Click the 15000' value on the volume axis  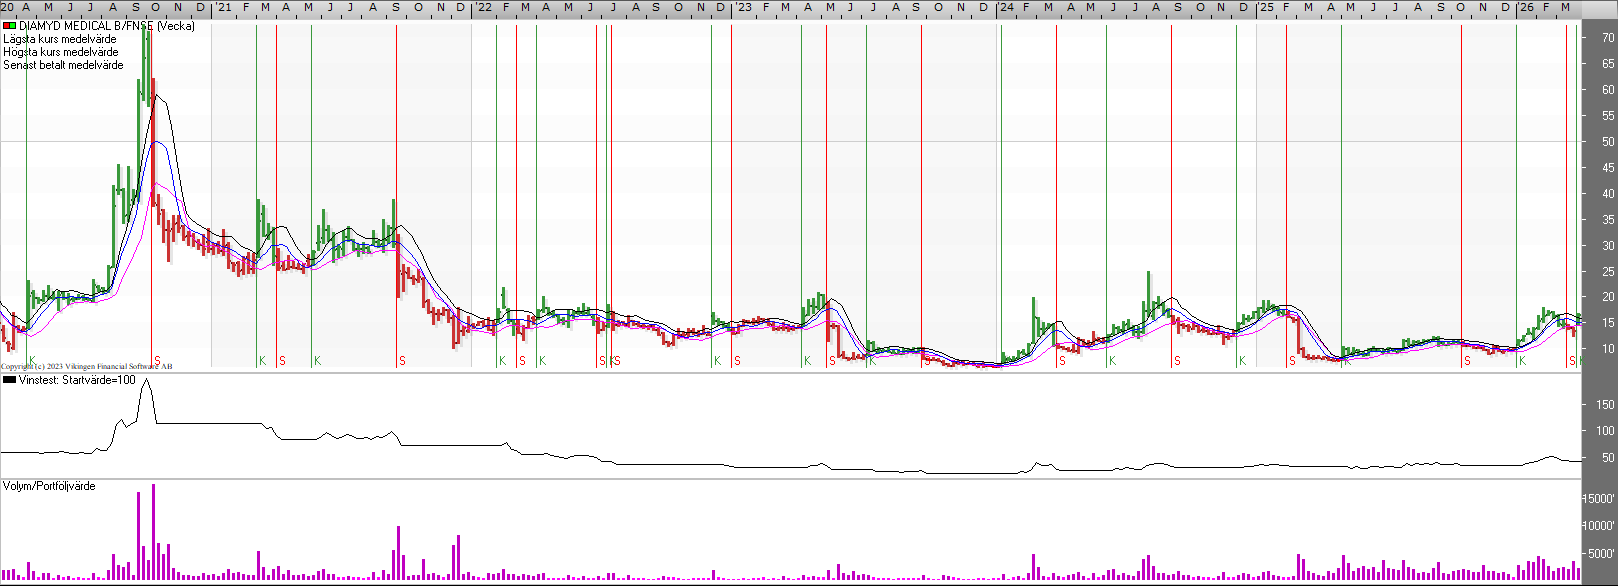pyautogui.click(x=1599, y=499)
